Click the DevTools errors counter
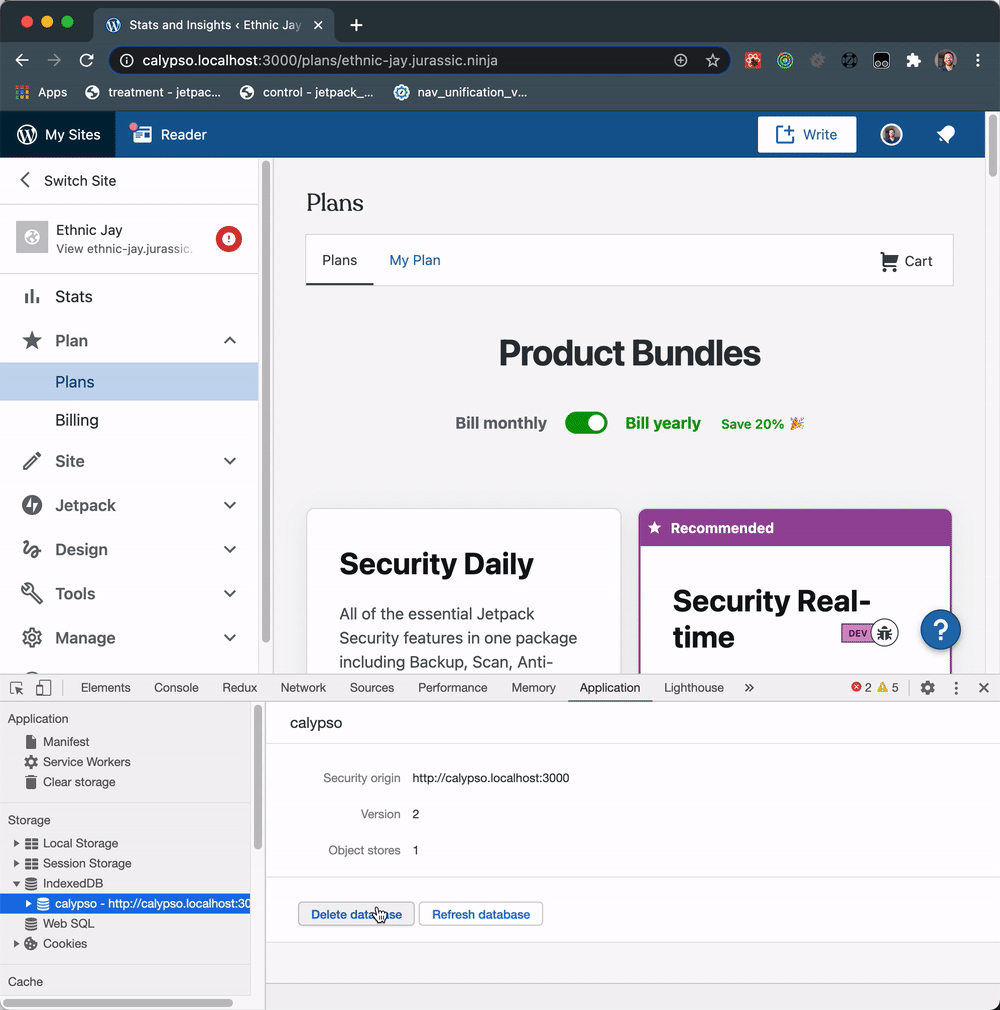Viewport: 1000px width, 1010px height. click(861, 687)
